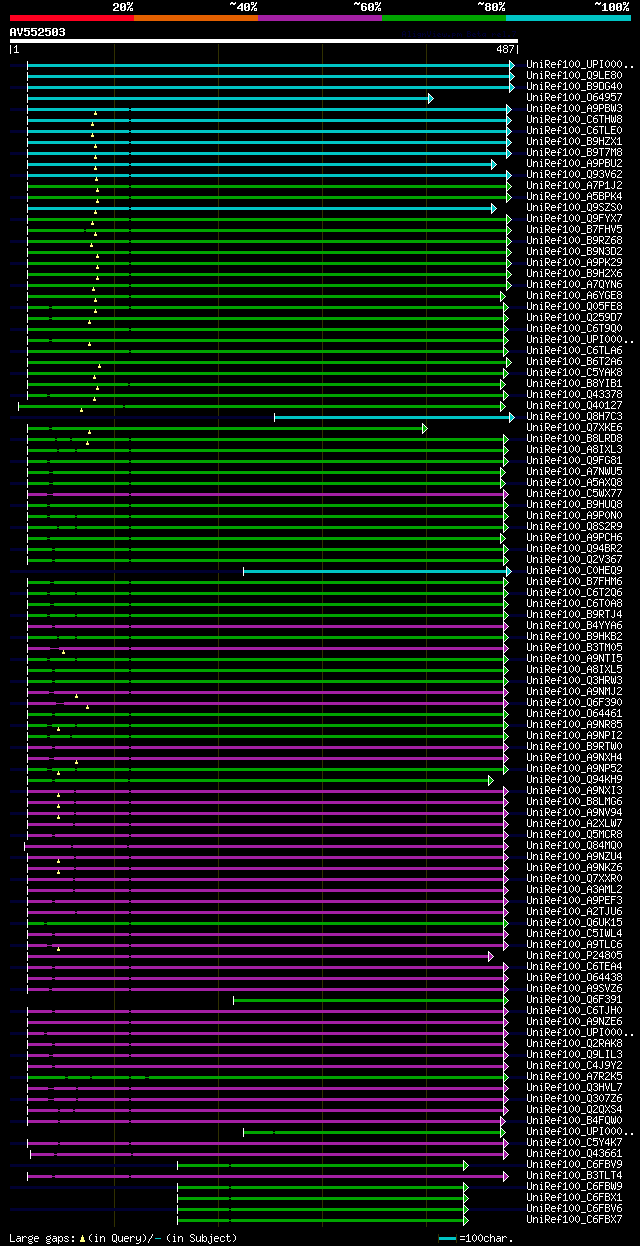Select the UniRef100_Q7XKE6 label
640x1246 pixels.
574,427
